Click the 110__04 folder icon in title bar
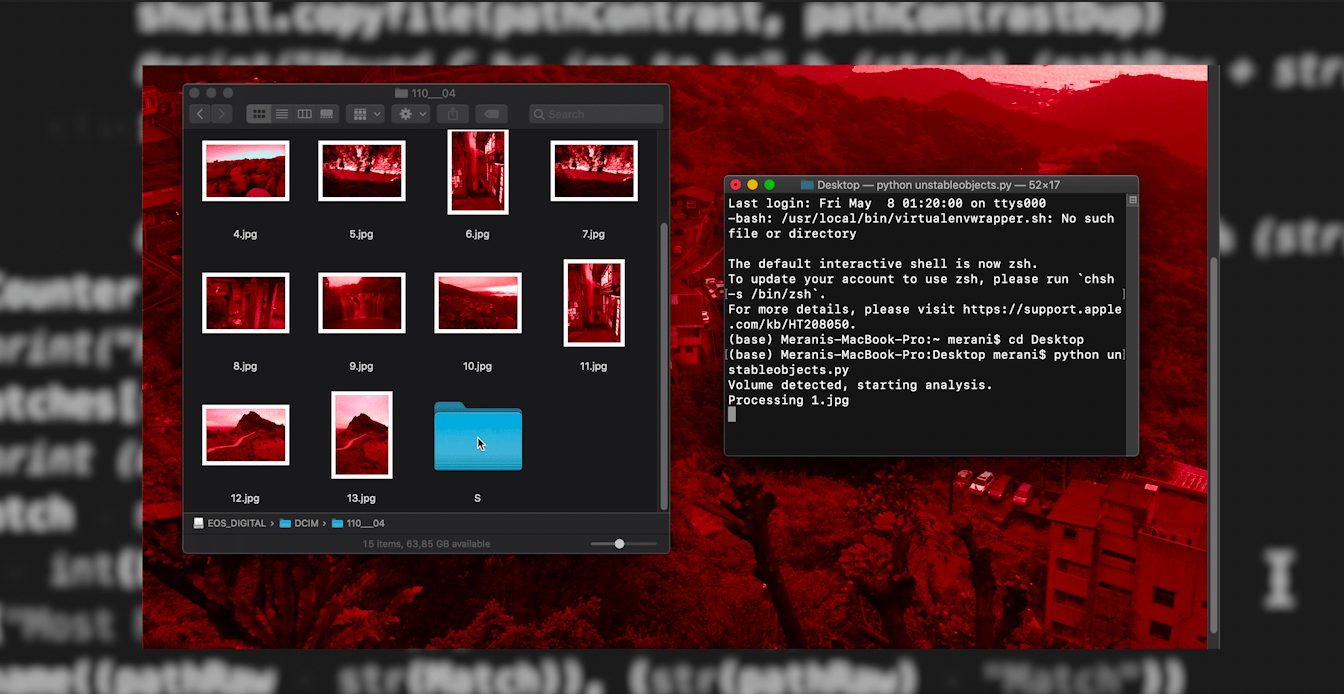The image size is (1344, 694). pyautogui.click(x=401, y=93)
